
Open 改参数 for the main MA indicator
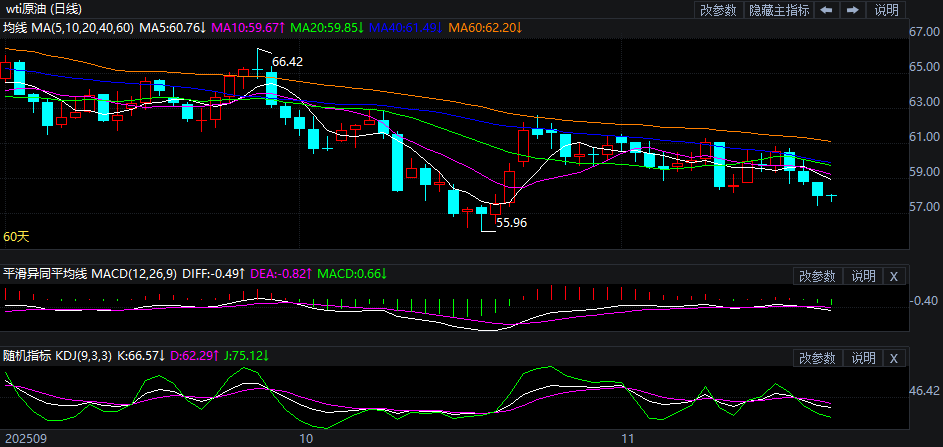[x=718, y=10]
